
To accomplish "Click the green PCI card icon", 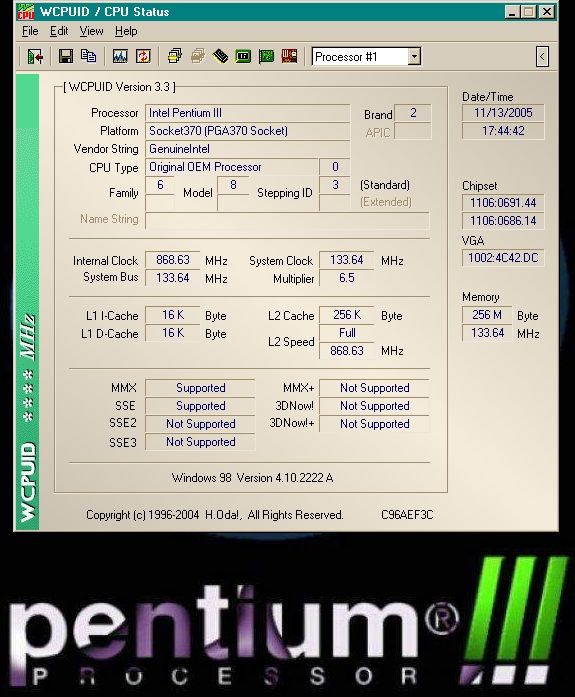I will 266,56.
